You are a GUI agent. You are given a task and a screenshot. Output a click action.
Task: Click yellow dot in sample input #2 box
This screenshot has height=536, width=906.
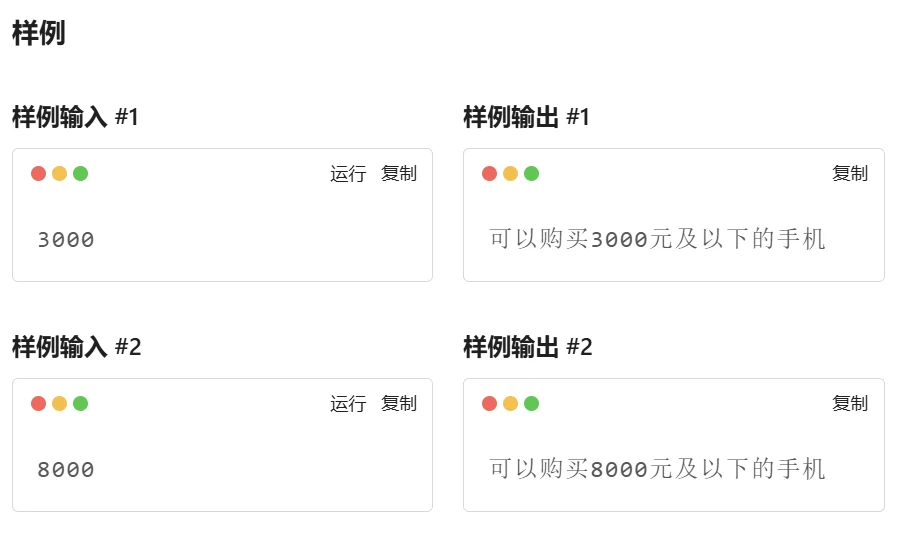(60, 403)
